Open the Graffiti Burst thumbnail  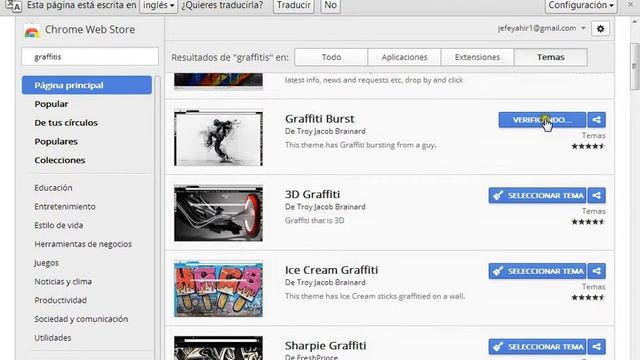[218, 138]
